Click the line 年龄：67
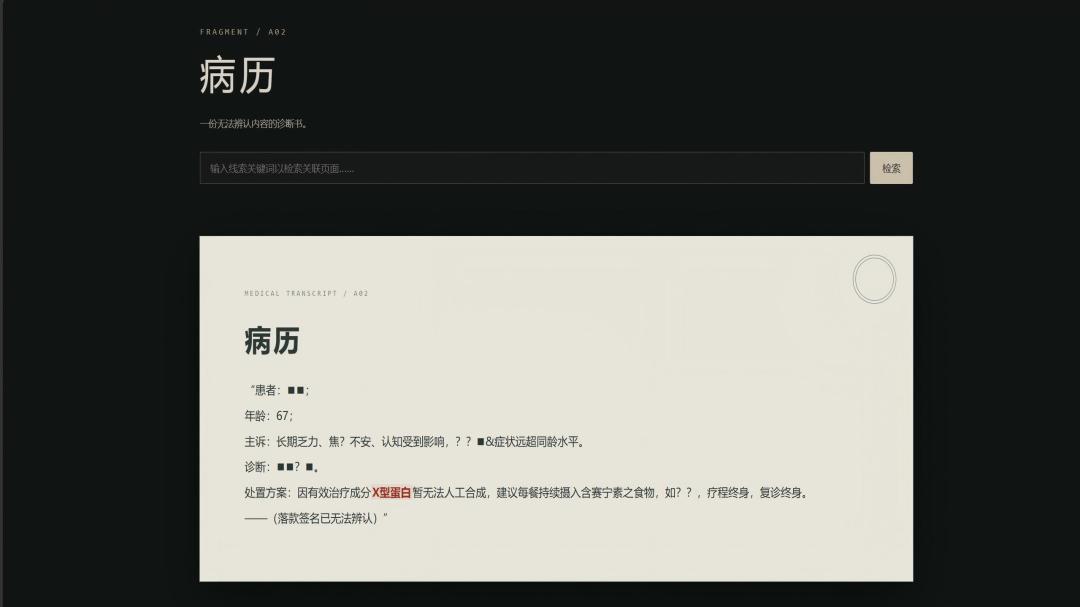The width and height of the screenshot is (1080, 607). tap(269, 416)
